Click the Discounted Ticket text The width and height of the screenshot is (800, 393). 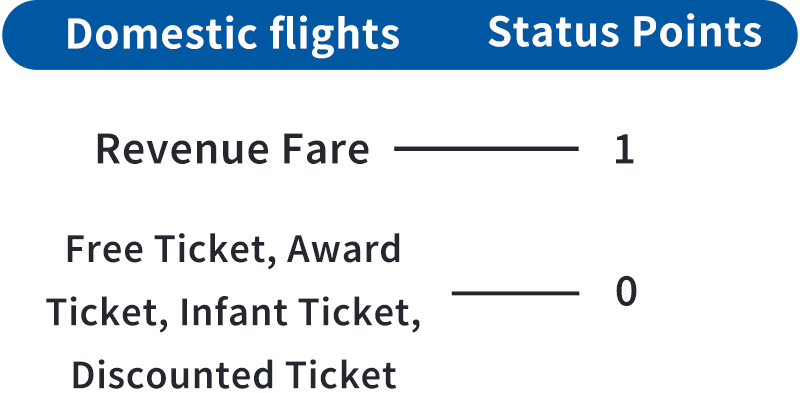[234, 375]
